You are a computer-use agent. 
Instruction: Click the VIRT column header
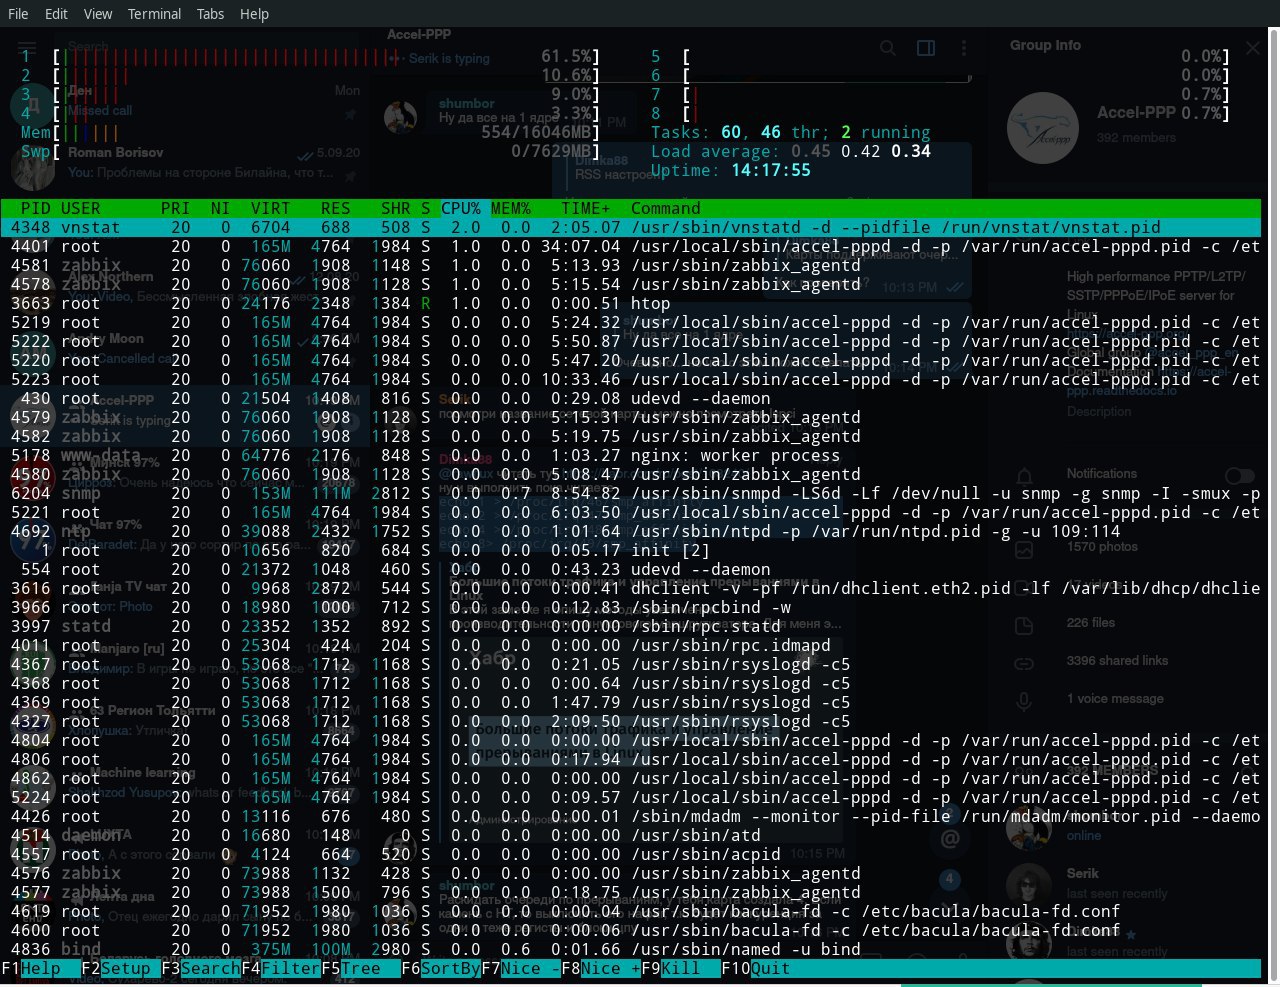(x=270, y=208)
